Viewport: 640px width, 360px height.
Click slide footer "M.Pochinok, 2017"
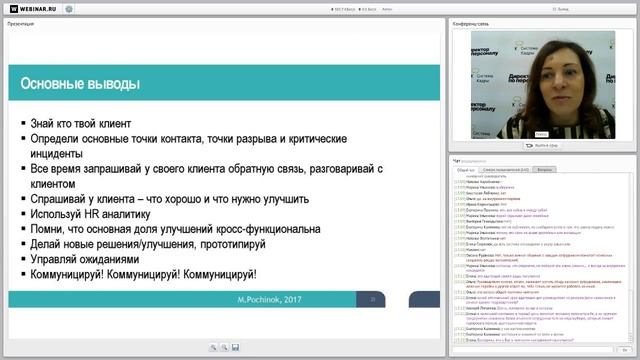(269, 300)
